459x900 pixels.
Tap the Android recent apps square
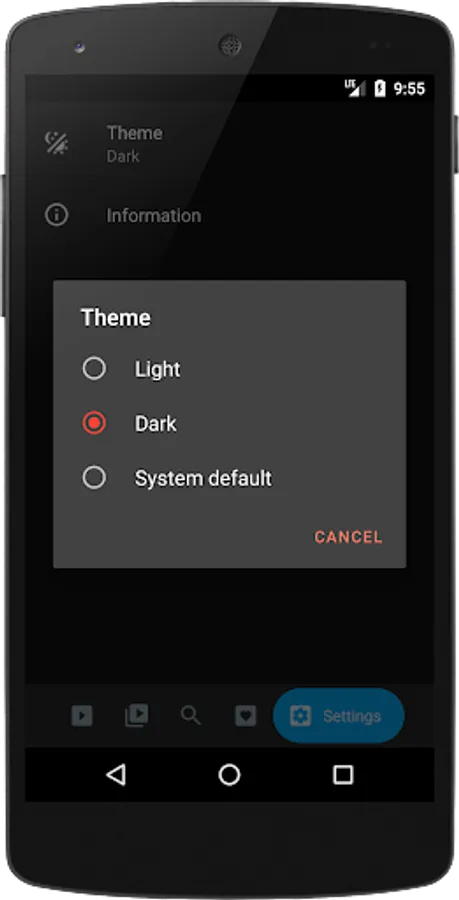pos(343,775)
